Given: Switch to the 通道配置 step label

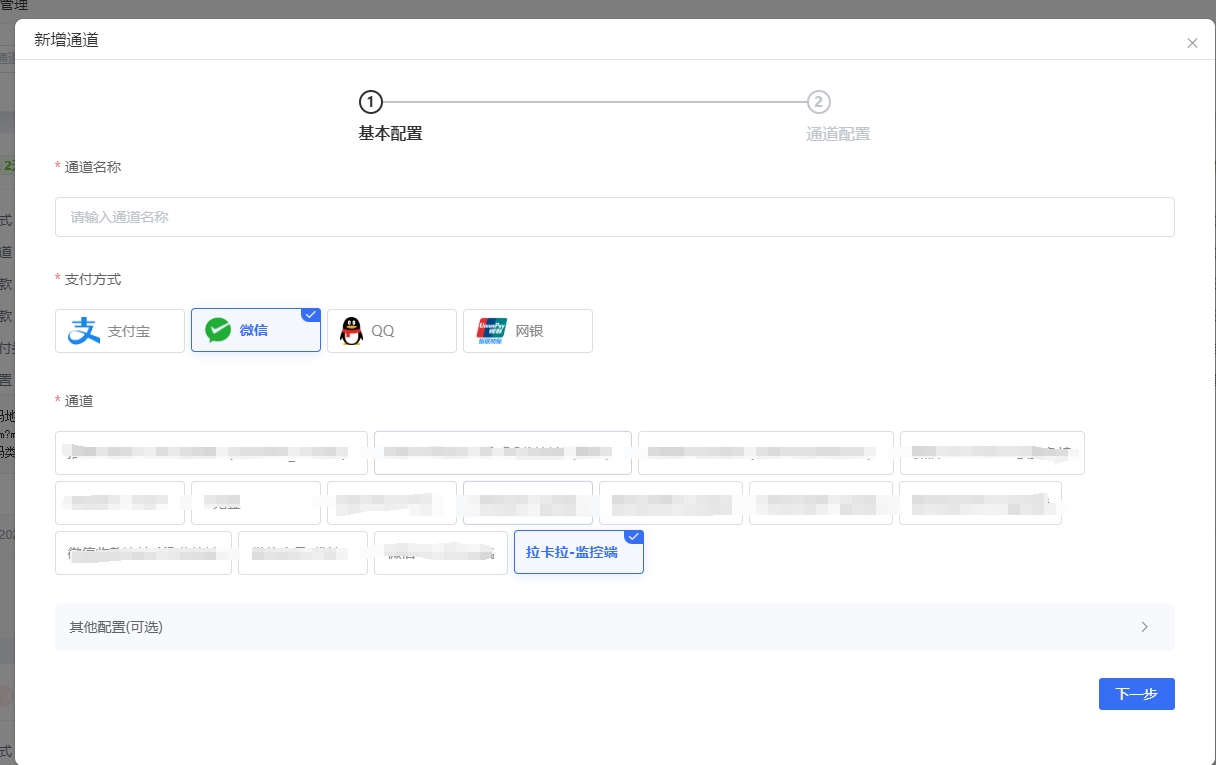Looking at the screenshot, I should pyautogui.click(x=838, y=134).
